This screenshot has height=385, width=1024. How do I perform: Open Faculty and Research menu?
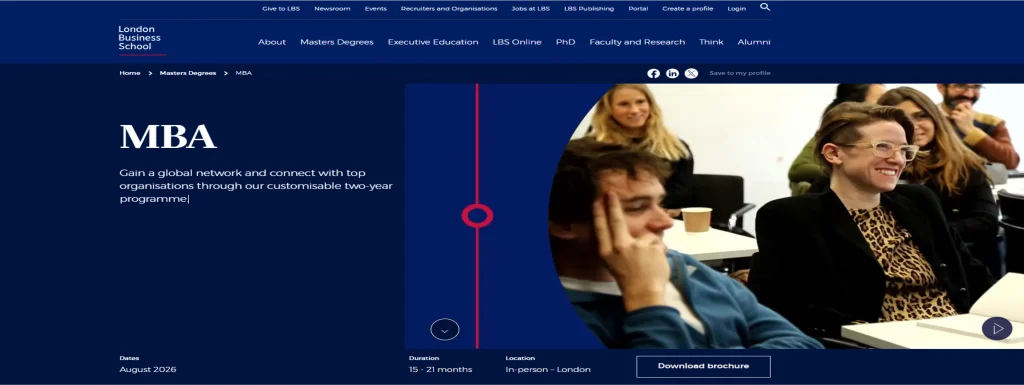637,42
